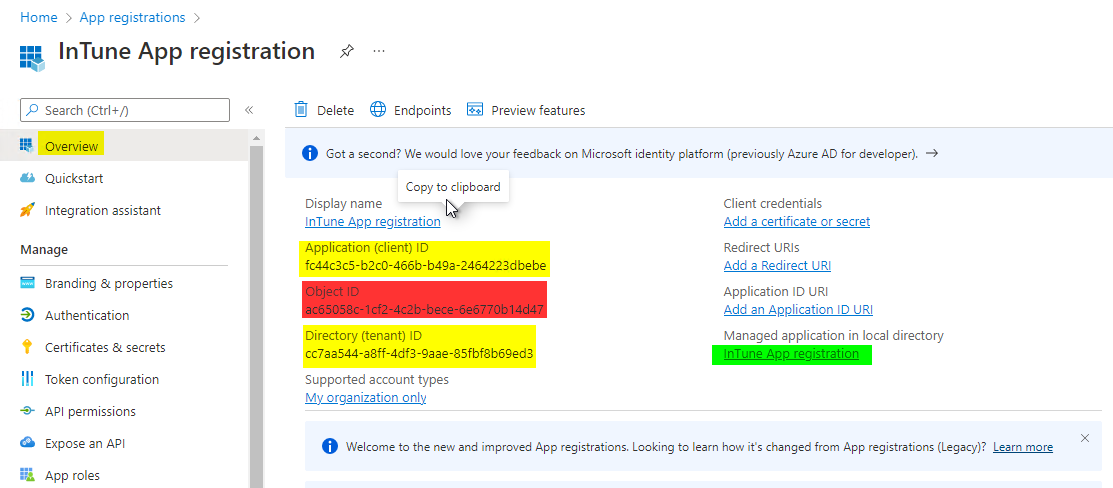The height and width of the screenshot is (488, 1113).
Task: Click the Expose an API cloud icon
Action: tap(27, 443)
